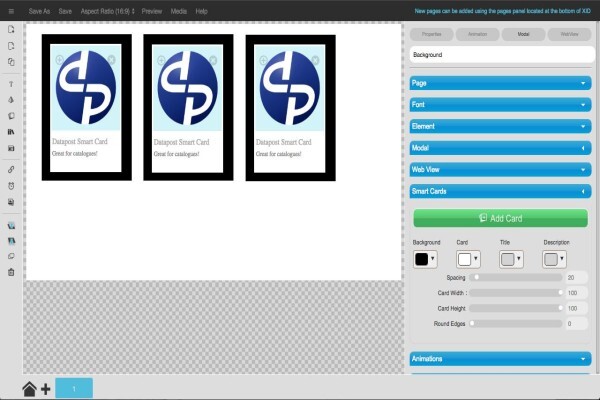The height and width of the screenshot is (400, 600).
Task: Click the Background element name field
Action: point(502,55)
